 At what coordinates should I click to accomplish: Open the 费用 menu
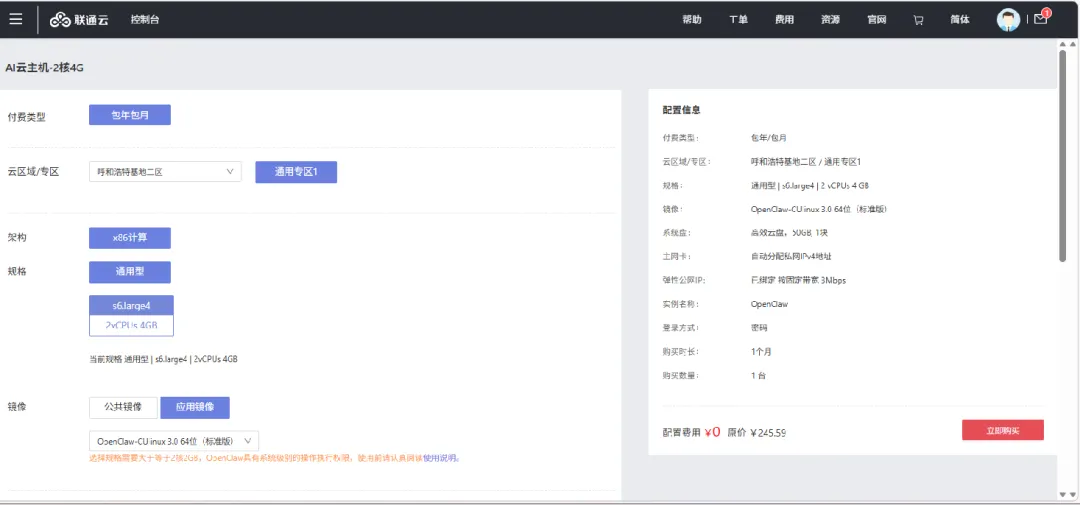click(785, 20)
